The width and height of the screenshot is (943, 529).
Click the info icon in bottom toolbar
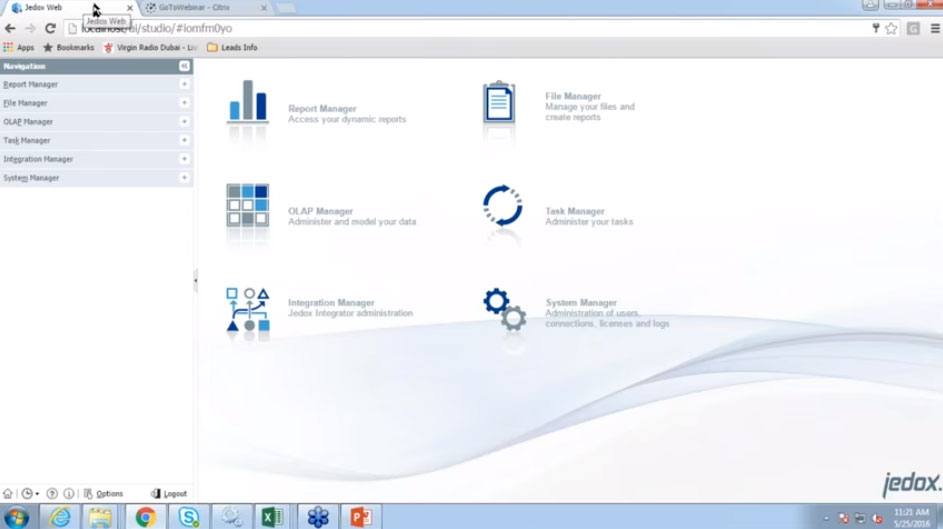tap(69, 494)
